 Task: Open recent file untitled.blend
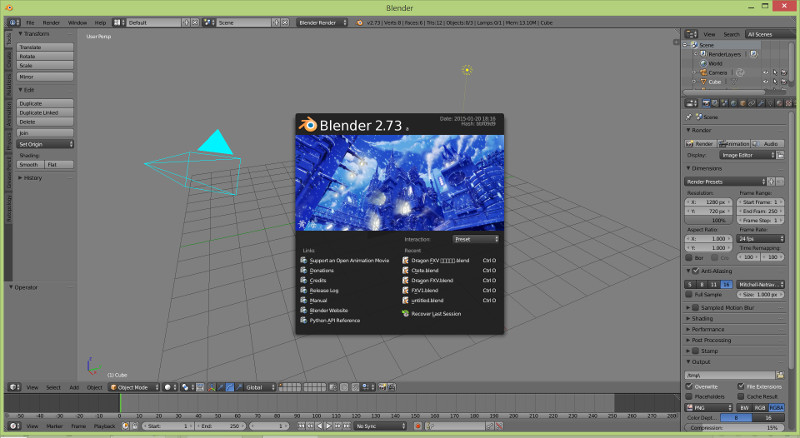pos(428,301)
